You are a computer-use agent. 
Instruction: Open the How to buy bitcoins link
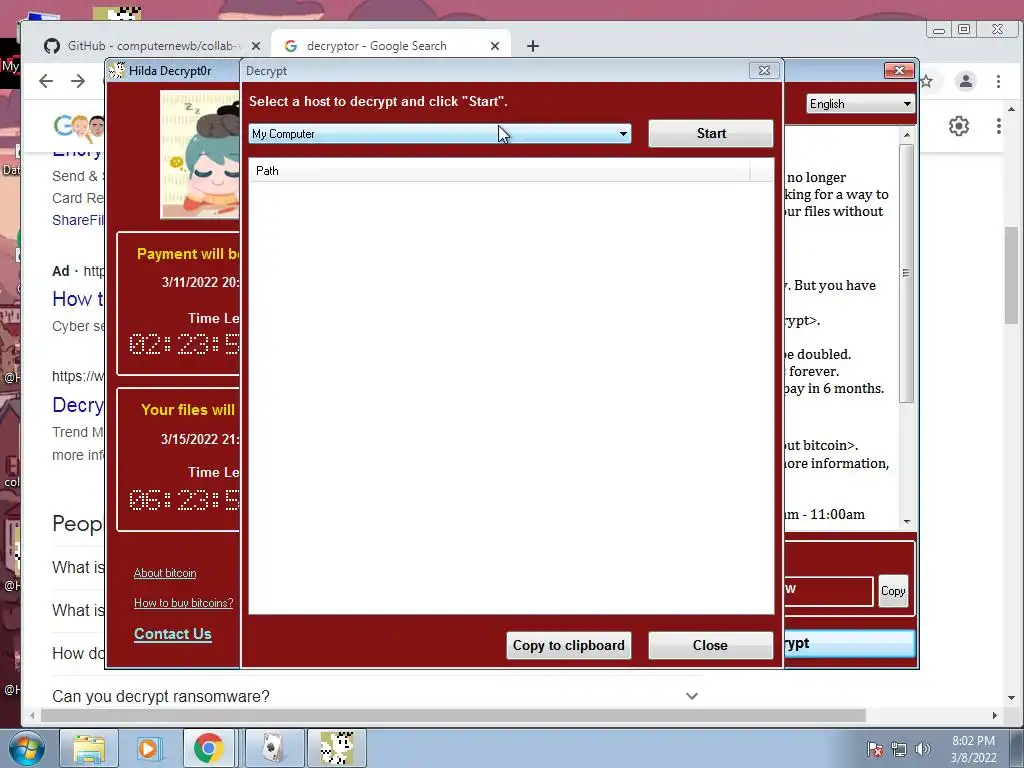click(x=184, y=603)
